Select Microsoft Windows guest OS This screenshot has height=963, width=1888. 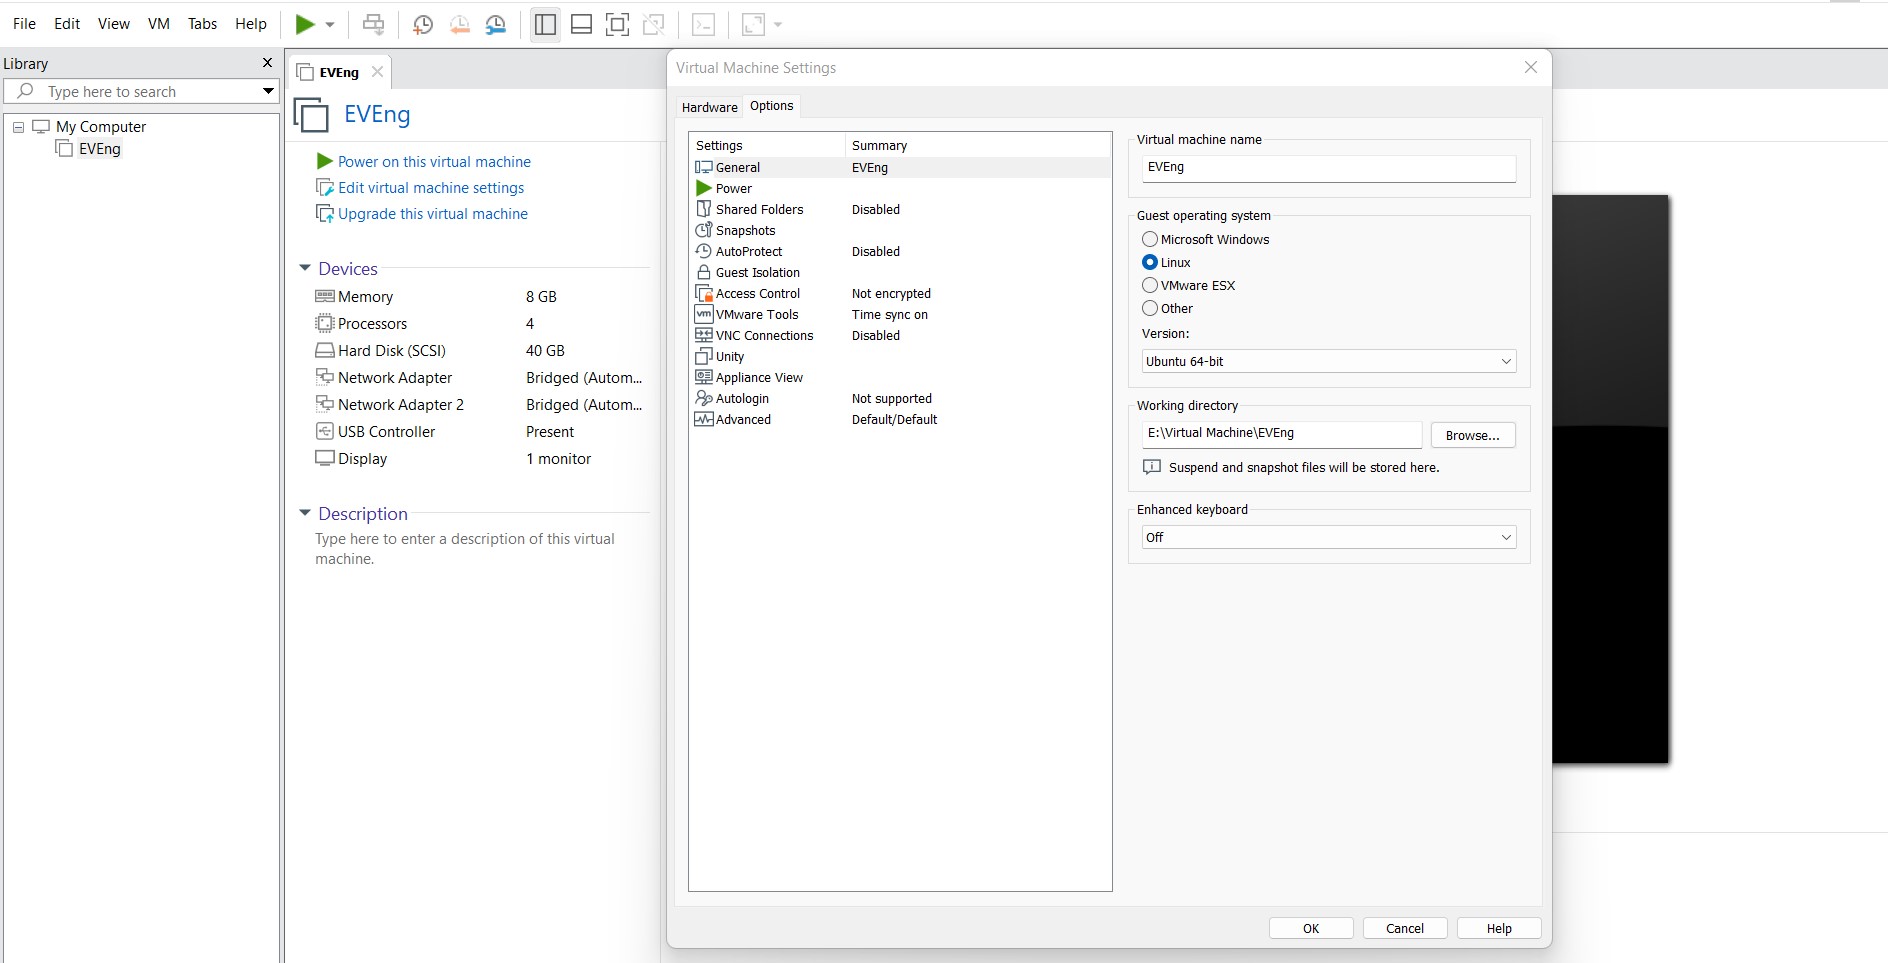(1150, 239)
